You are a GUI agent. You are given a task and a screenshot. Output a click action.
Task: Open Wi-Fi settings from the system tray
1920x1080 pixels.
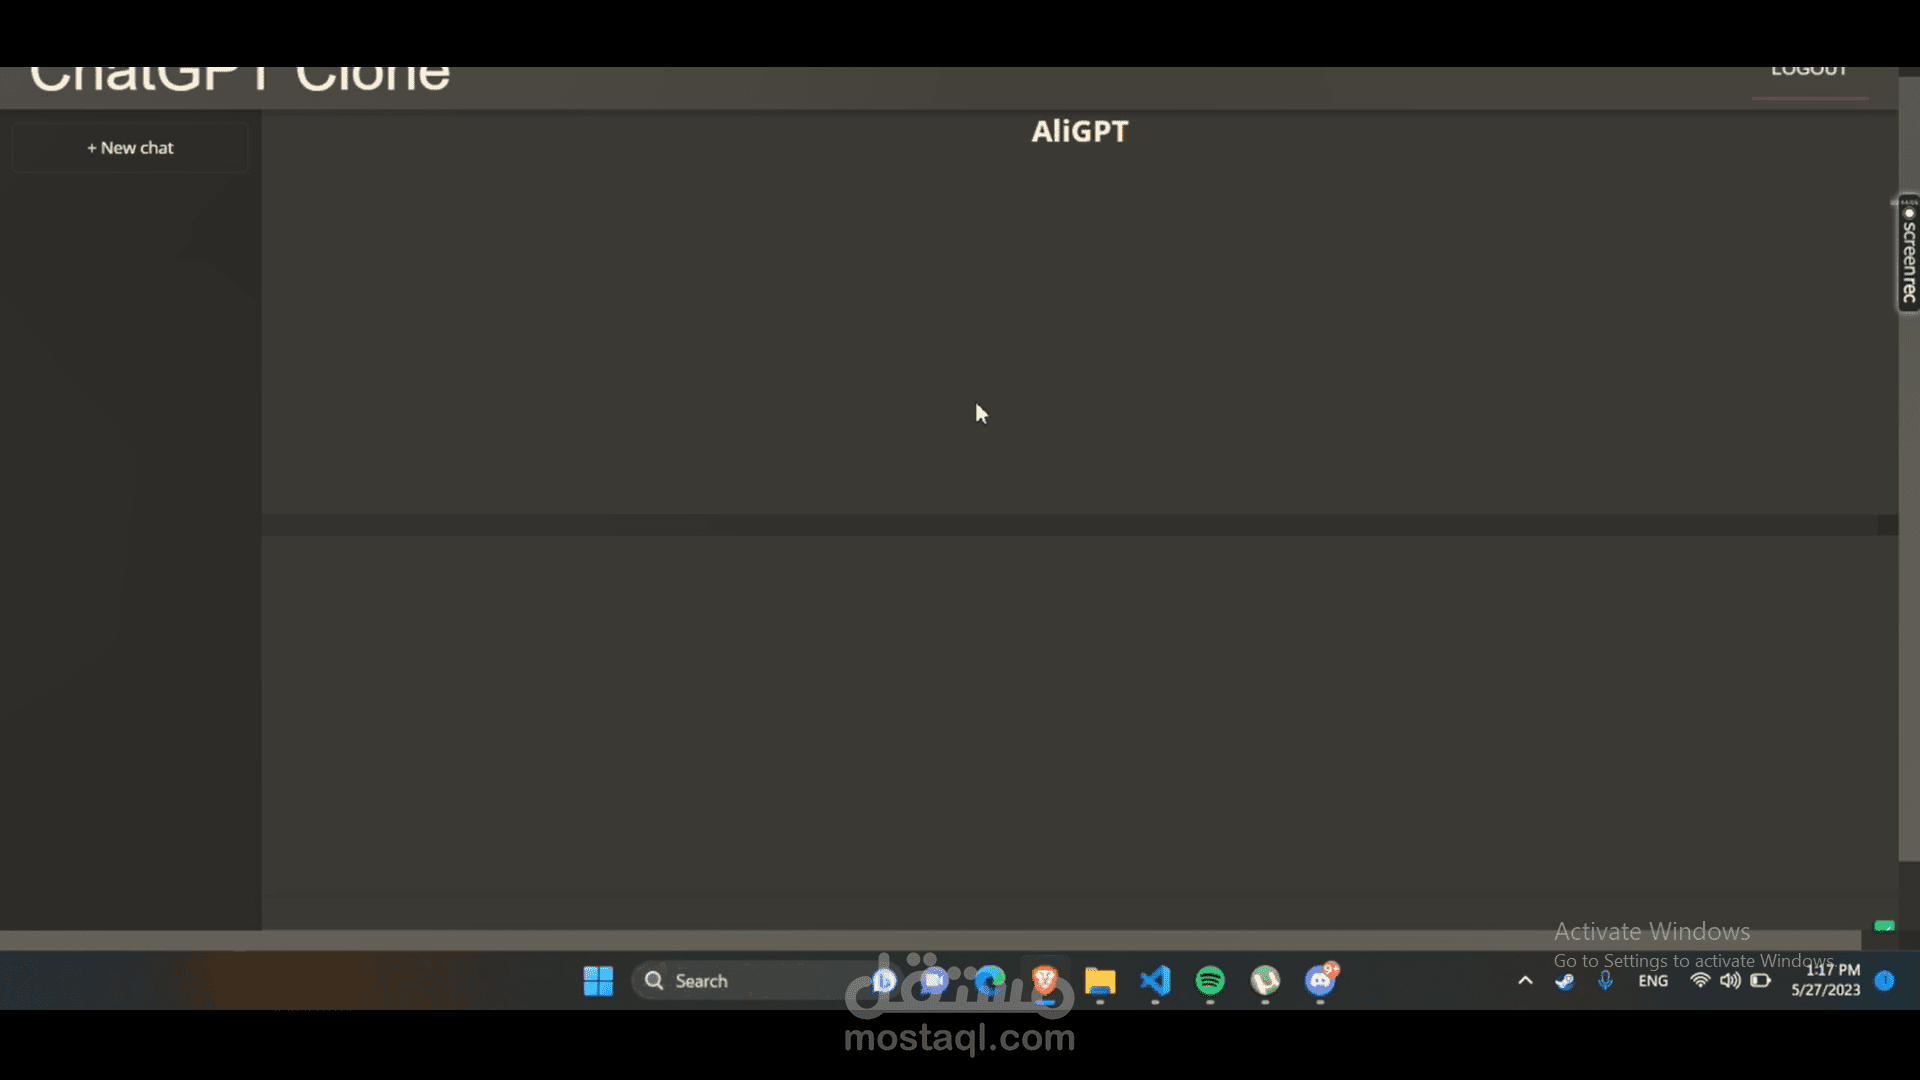pos(1700,981)
